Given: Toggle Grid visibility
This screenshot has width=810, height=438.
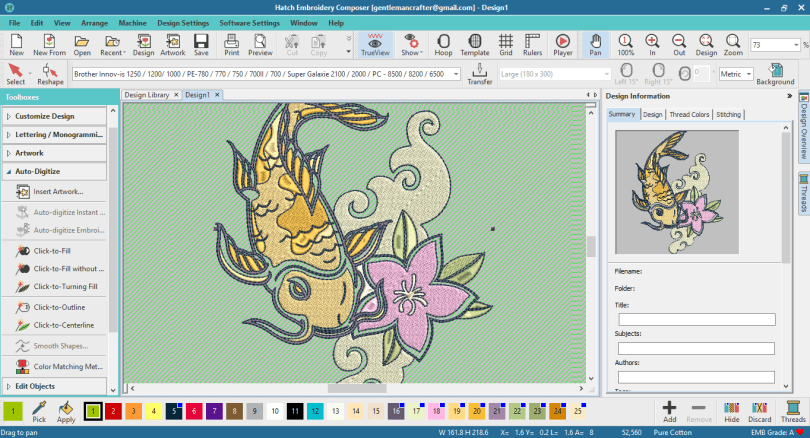Looking at the screenshot, I should point(506,44).
